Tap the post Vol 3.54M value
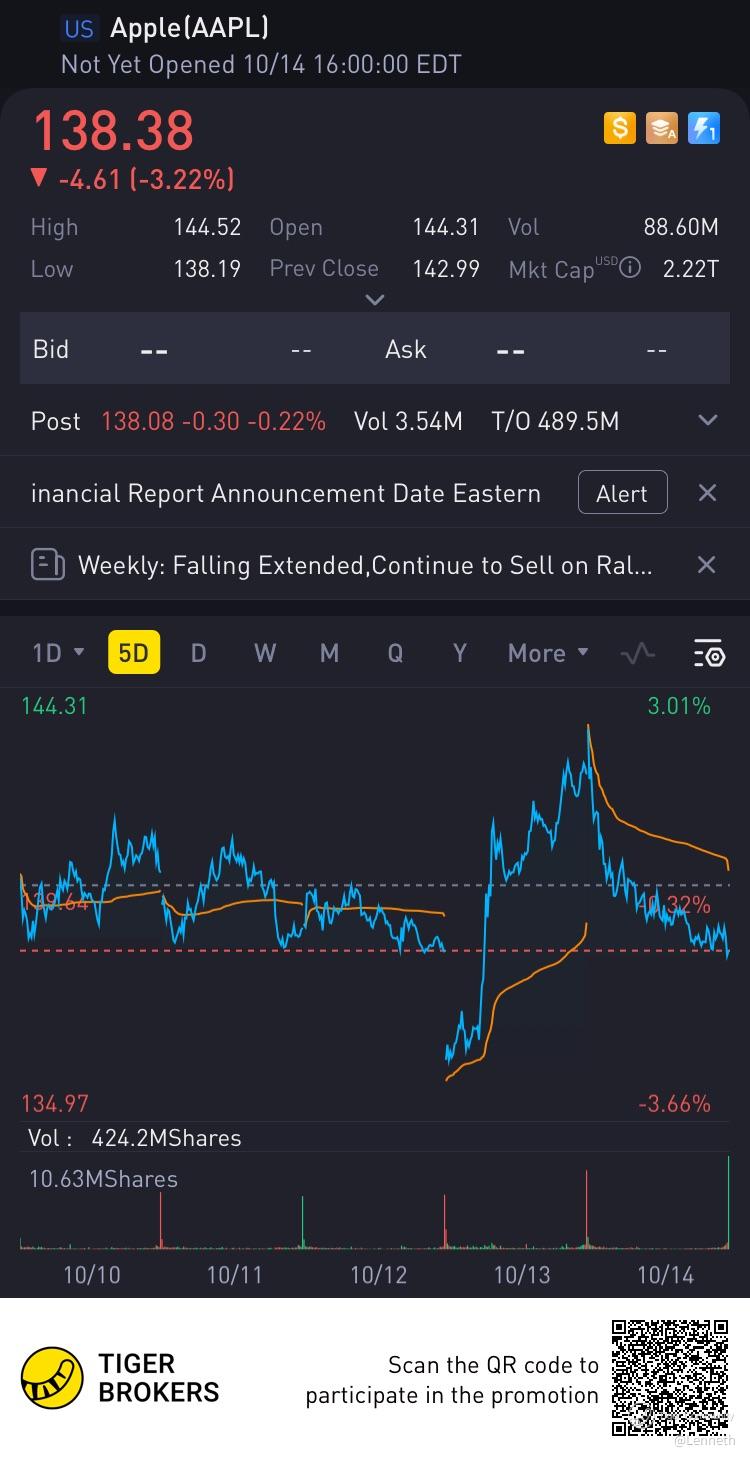This screenshot has width=750, height=1458. click(408, 421)
